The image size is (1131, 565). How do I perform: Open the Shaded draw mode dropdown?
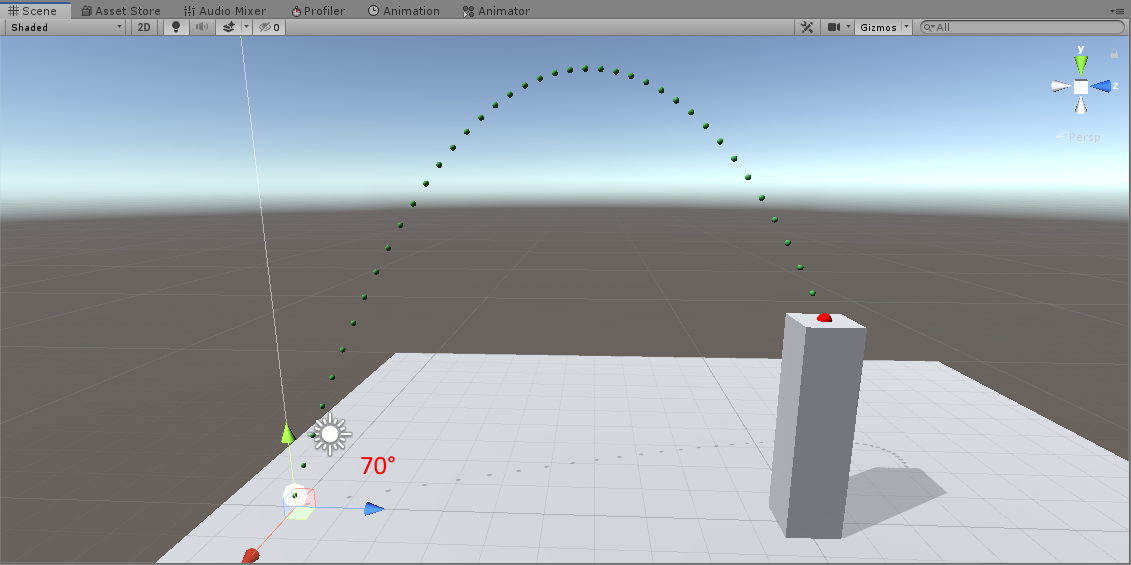(66, 27)
